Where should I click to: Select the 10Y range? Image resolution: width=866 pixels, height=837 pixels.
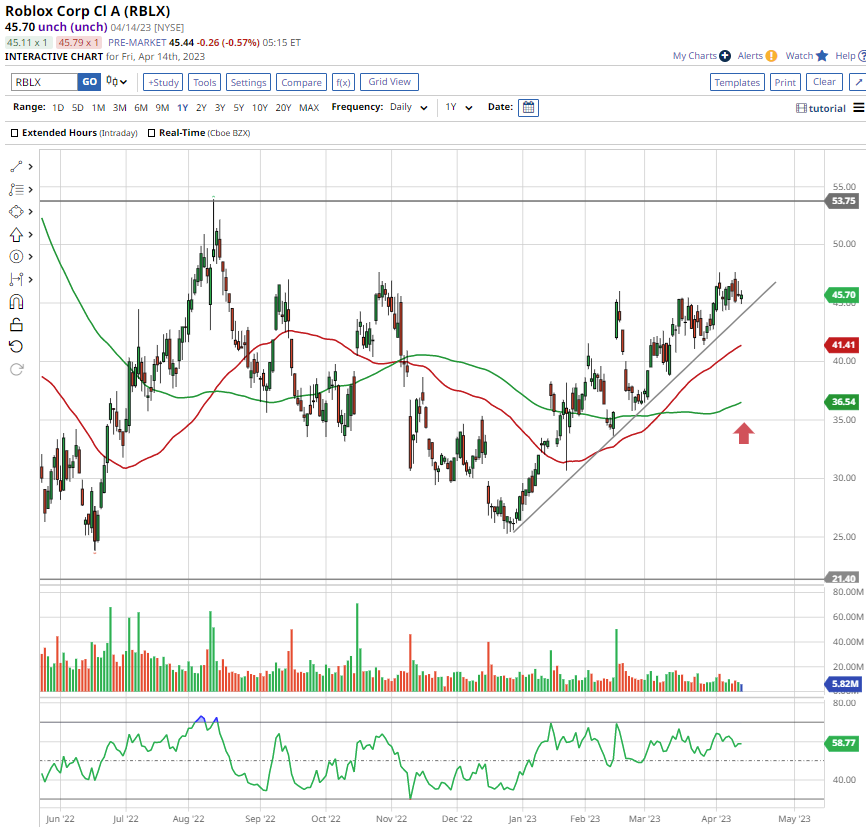click(260, 108)
